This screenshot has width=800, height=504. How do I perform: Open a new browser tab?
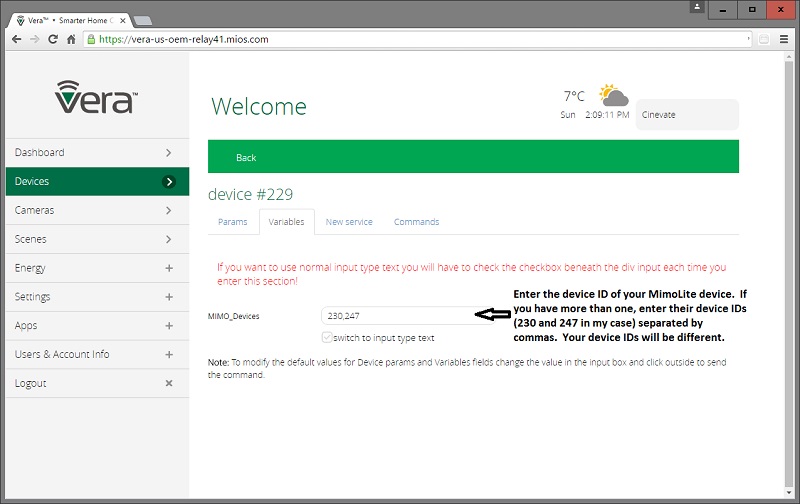[x=143, y=20]
